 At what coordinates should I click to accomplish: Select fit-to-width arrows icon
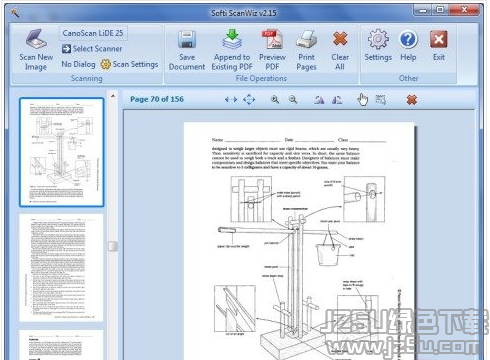(x=231, y=99)
